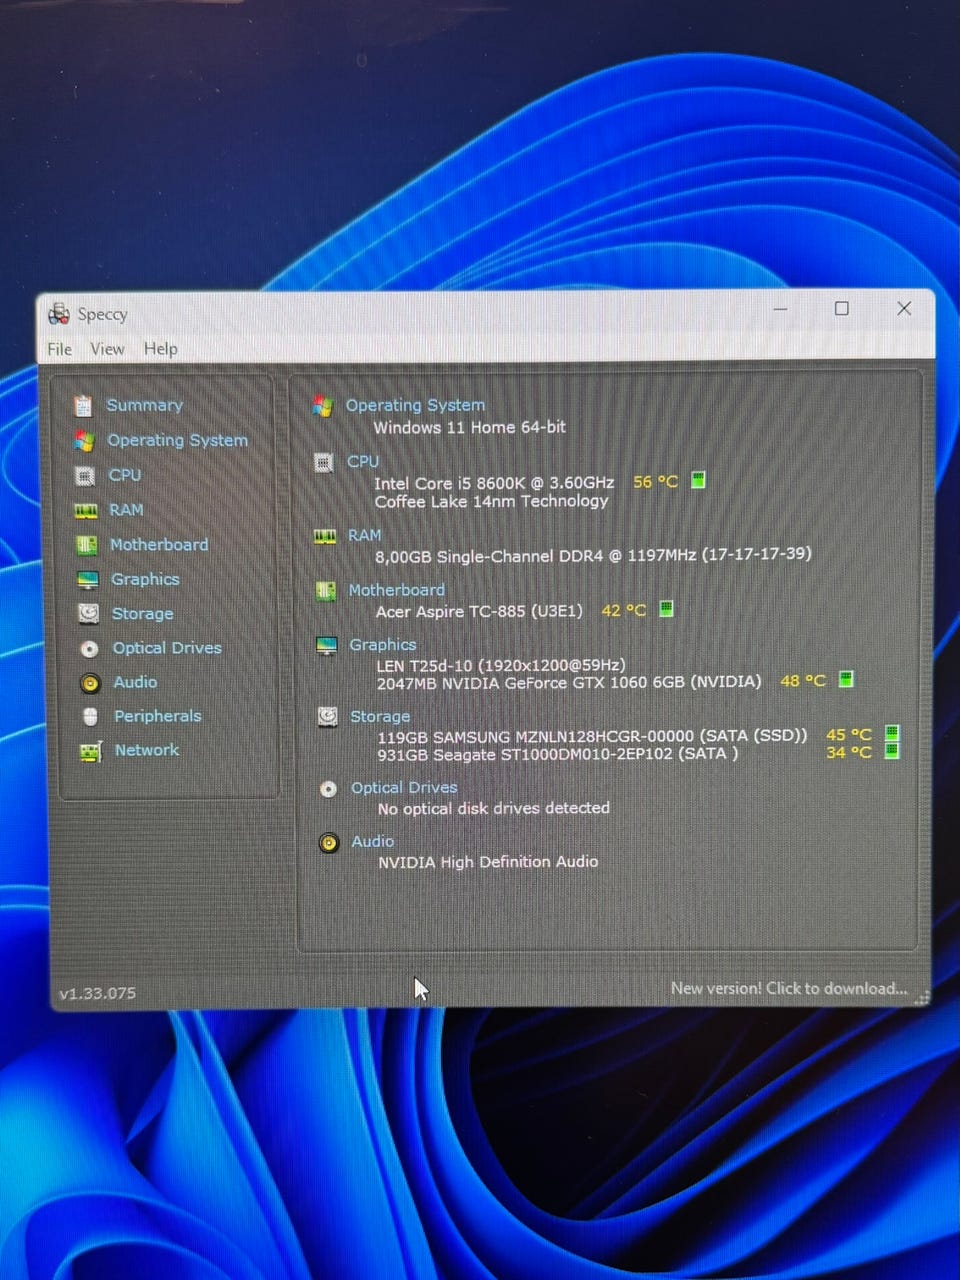Open Graphics details from sidebar
The image size is (960, 1280).
(145, 579)
